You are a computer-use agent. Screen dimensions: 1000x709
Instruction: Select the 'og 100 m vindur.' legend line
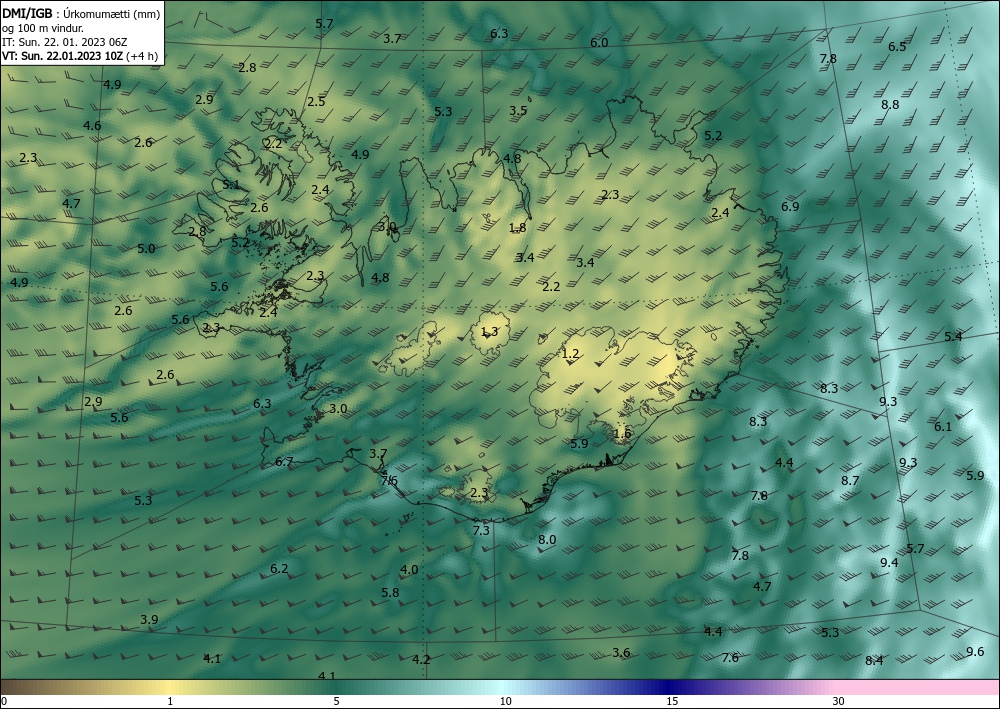click(x=43, y=28)
